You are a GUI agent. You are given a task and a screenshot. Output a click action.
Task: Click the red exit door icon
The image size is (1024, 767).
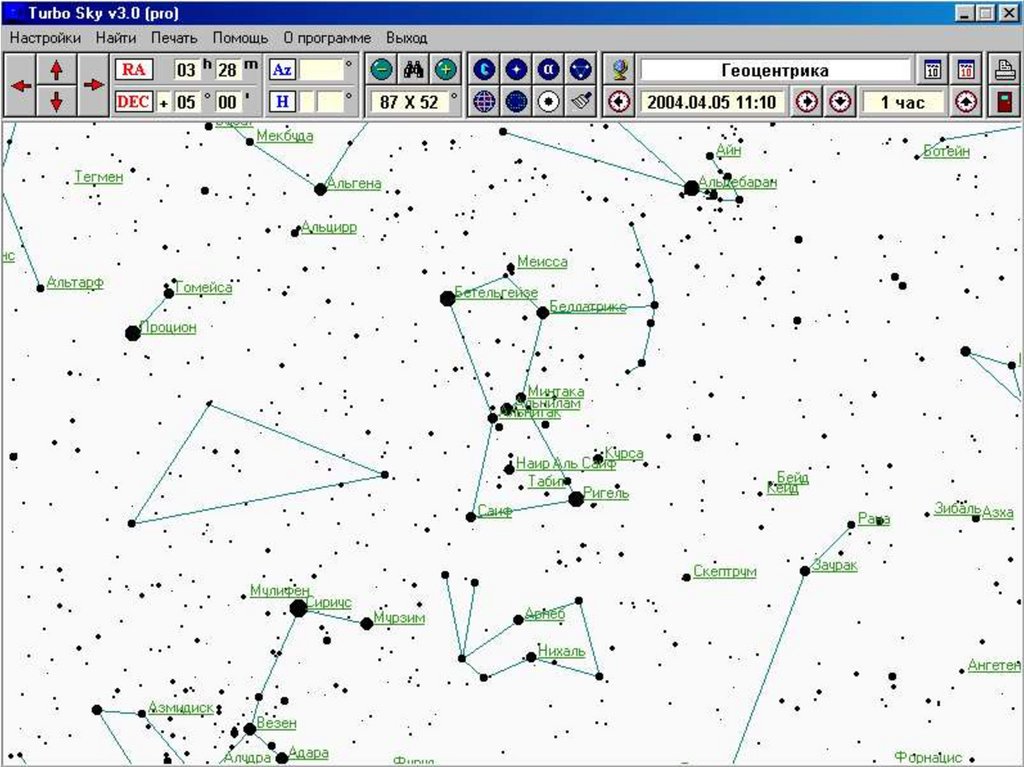pyautogui.click(x=1005, y=102)
